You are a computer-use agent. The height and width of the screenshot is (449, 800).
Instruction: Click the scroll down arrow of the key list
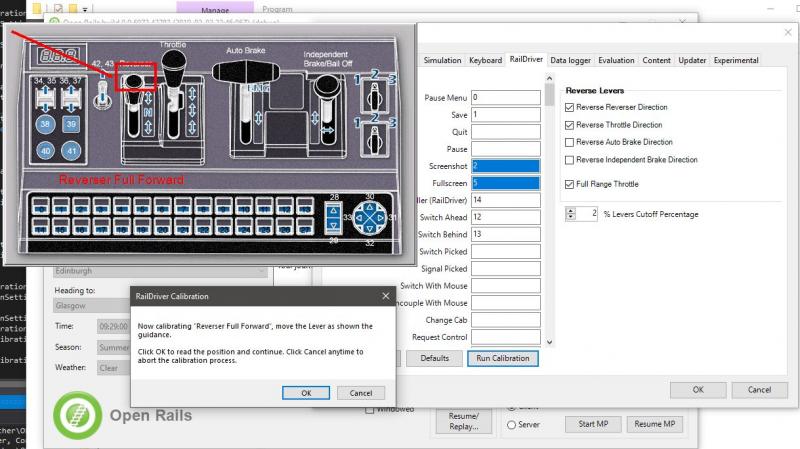(x=549, y=342)
